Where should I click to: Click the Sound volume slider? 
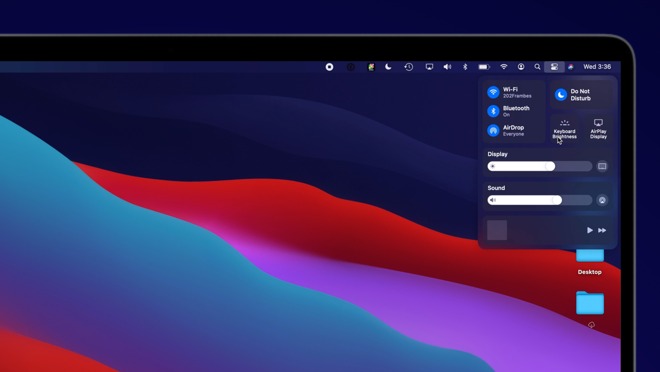tap(540, 200)
